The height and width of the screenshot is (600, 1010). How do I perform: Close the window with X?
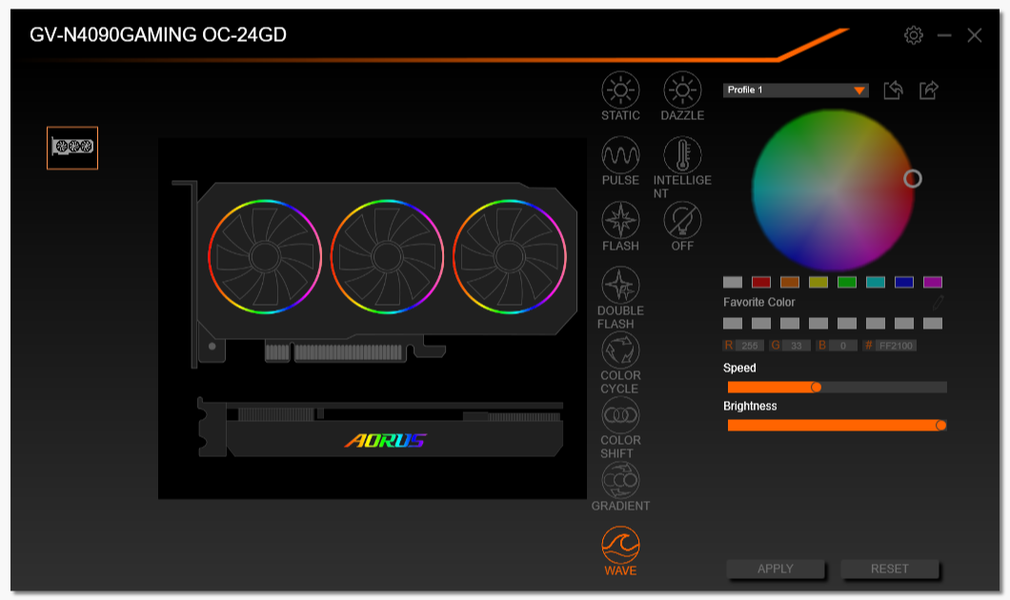click(975, 35)
